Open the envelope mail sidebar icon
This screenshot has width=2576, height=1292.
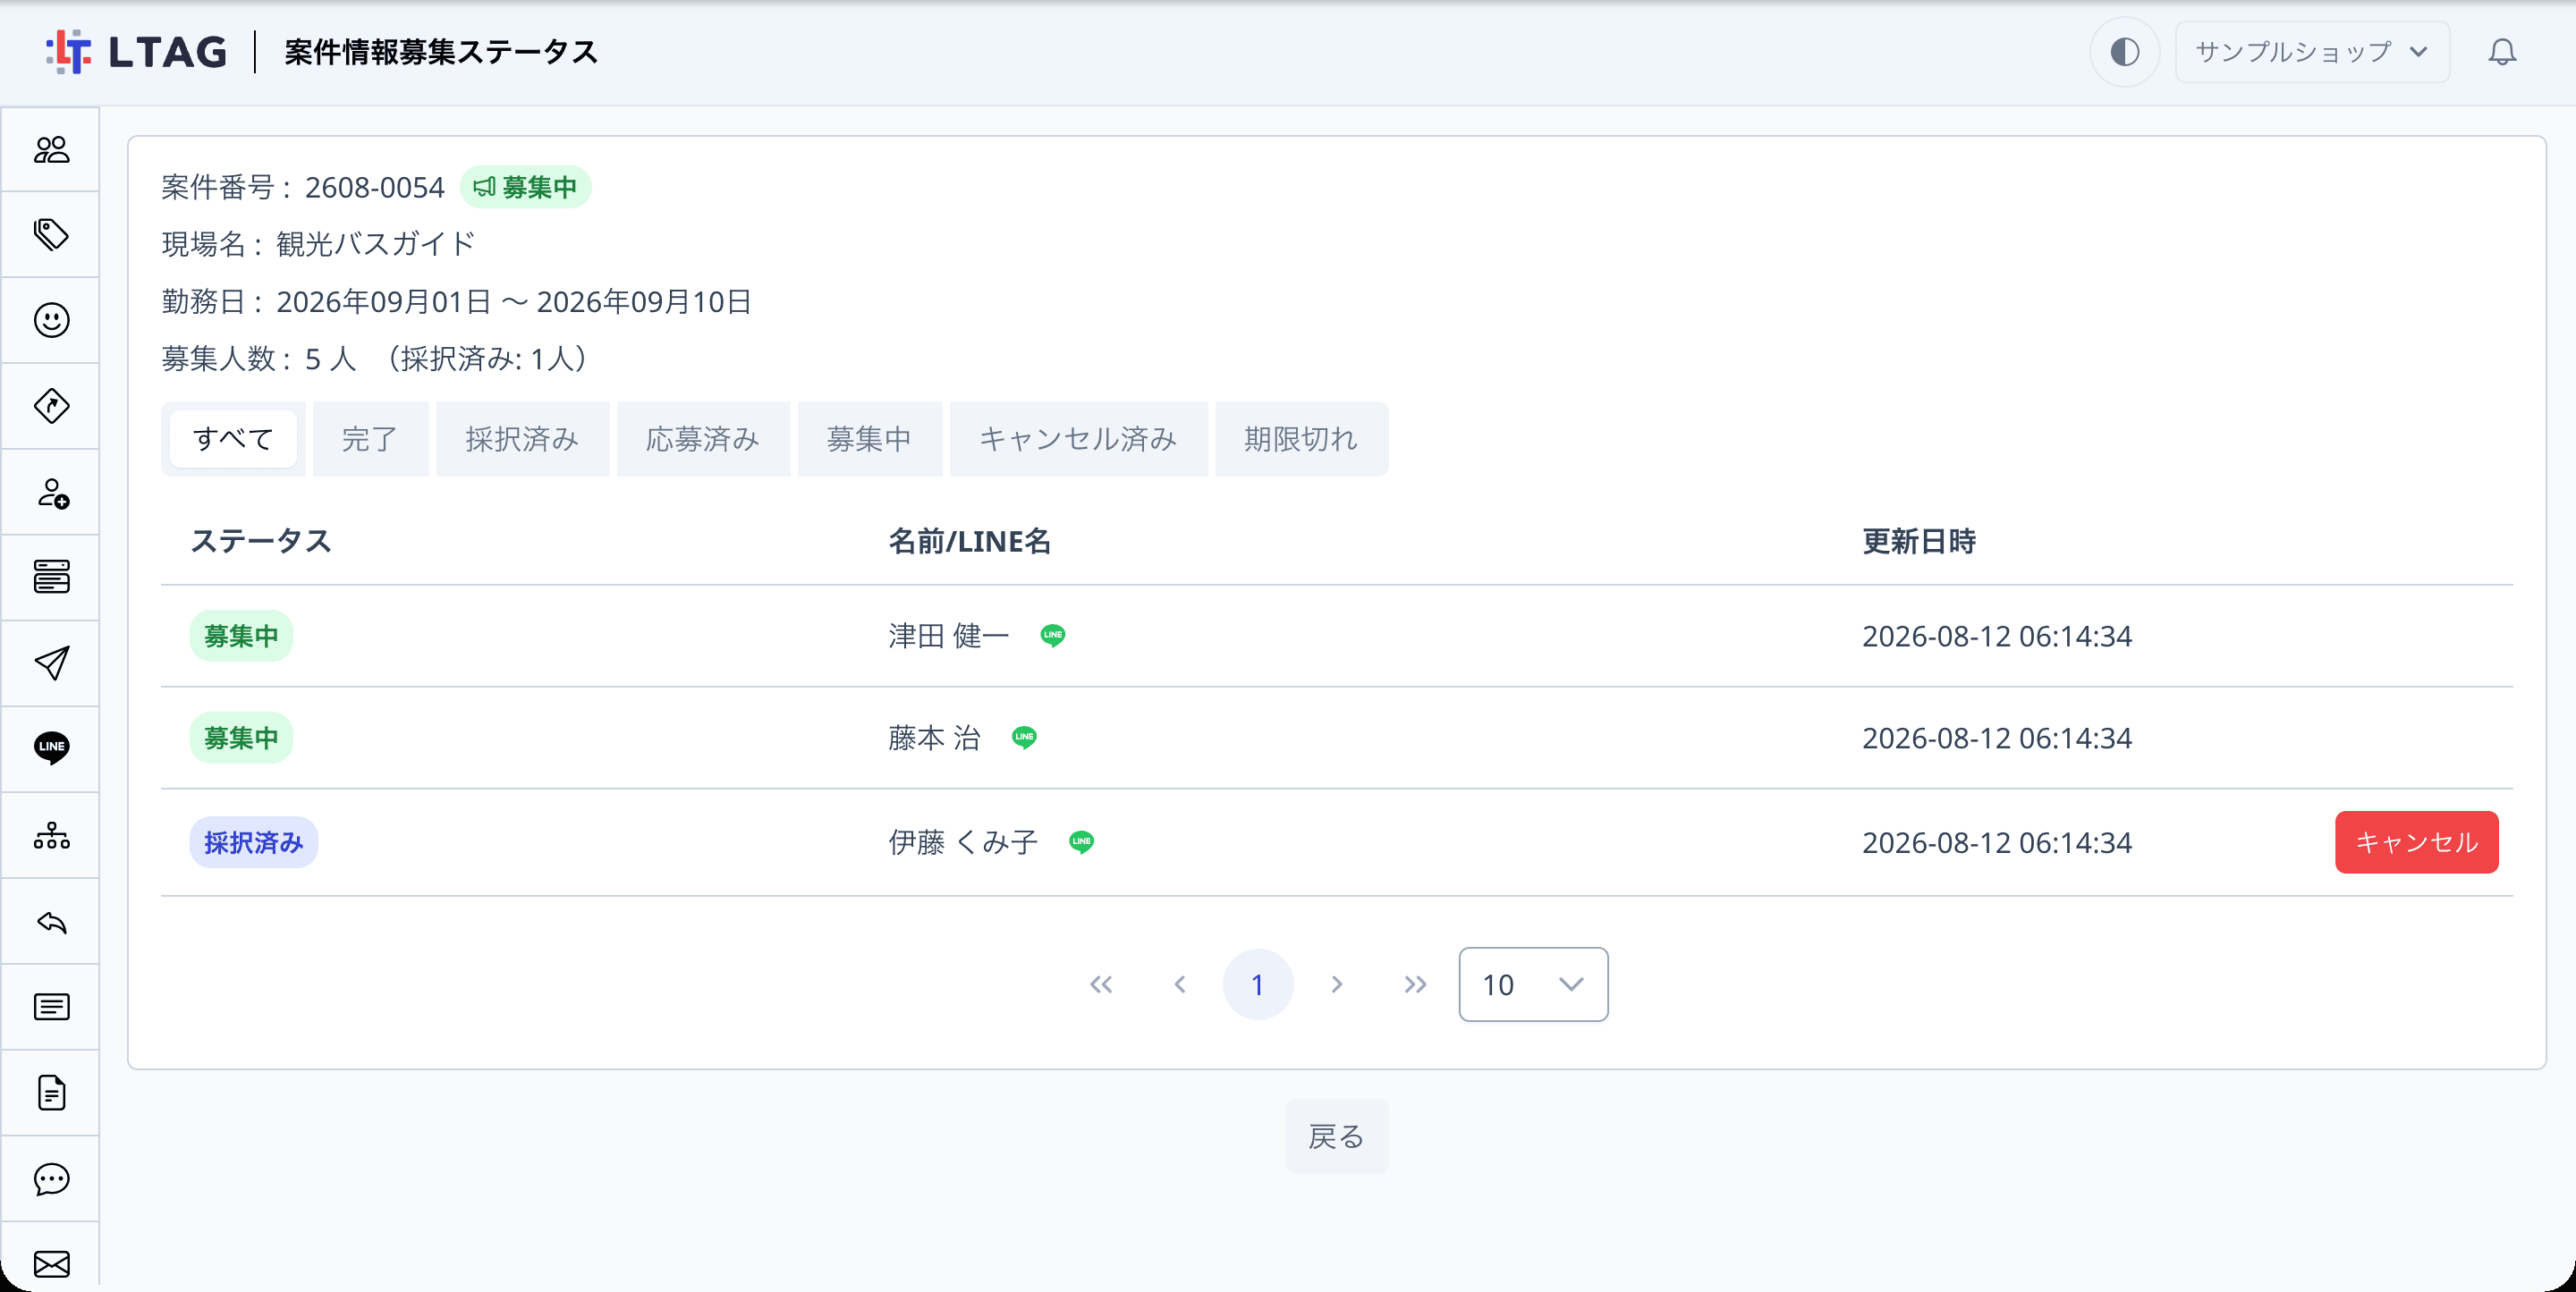pyautogui.click(x=51, y=1264)
